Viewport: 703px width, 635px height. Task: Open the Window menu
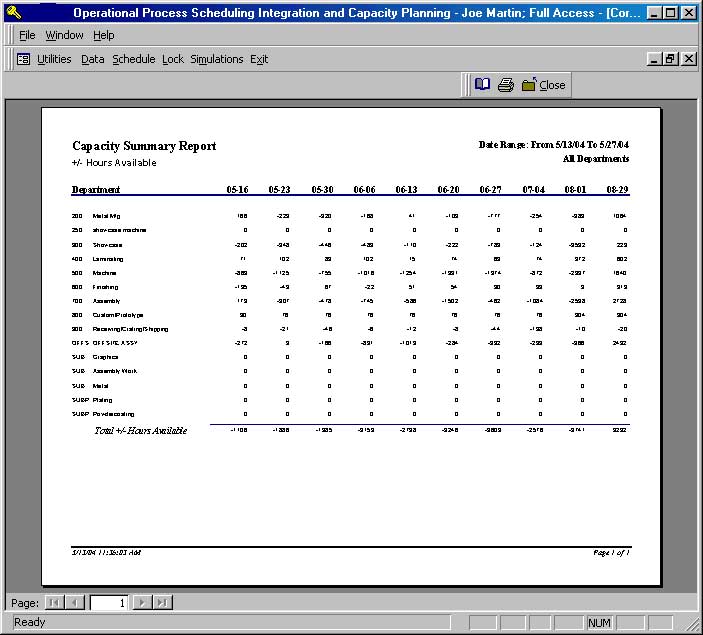[x=64, y=35]
